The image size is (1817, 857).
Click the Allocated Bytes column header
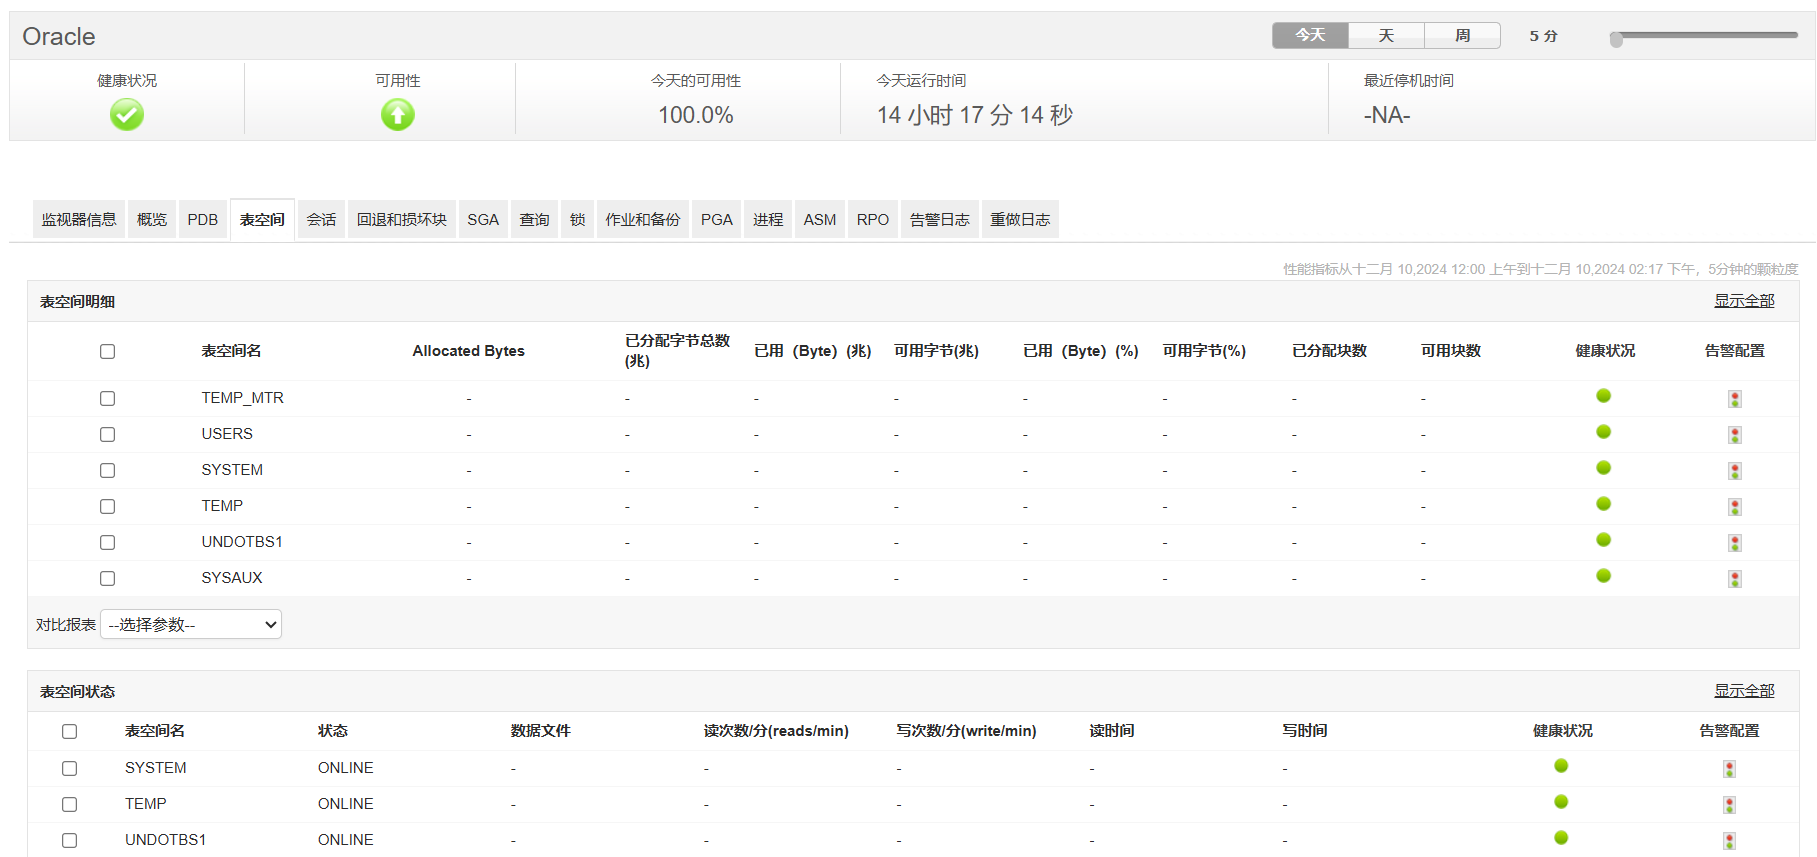coord(468,351)
